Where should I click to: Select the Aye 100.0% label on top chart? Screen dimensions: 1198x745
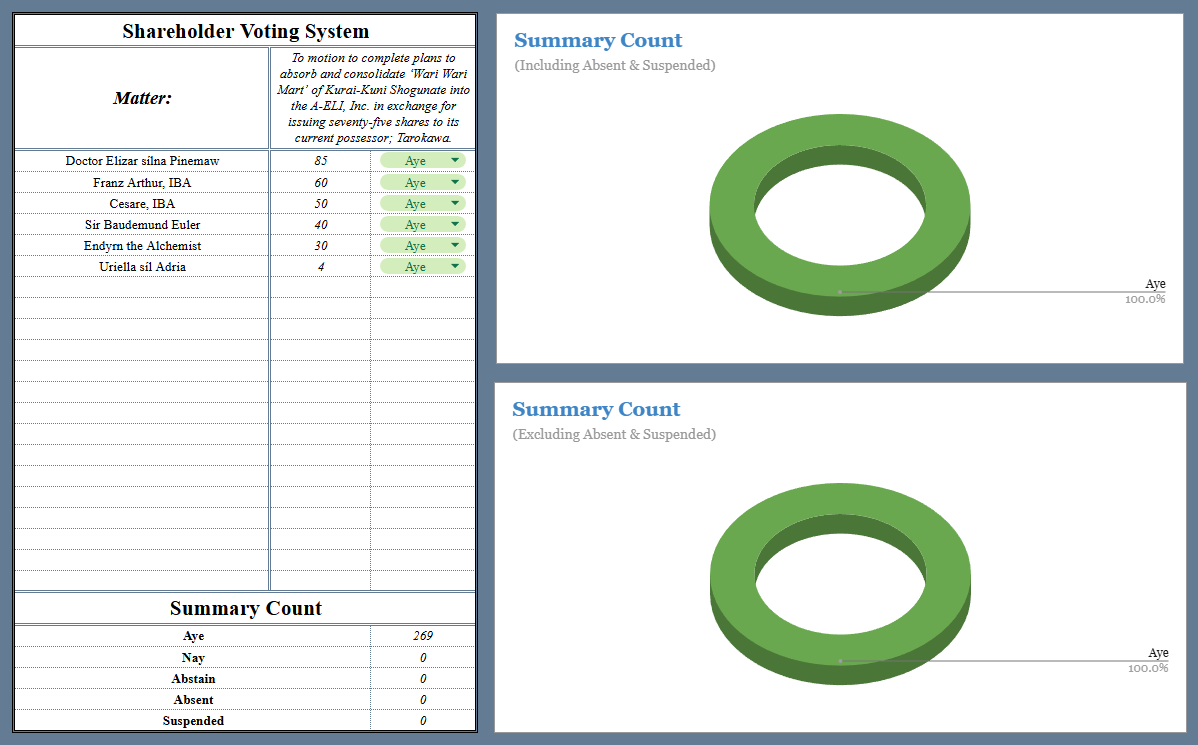pos(1145,291)
